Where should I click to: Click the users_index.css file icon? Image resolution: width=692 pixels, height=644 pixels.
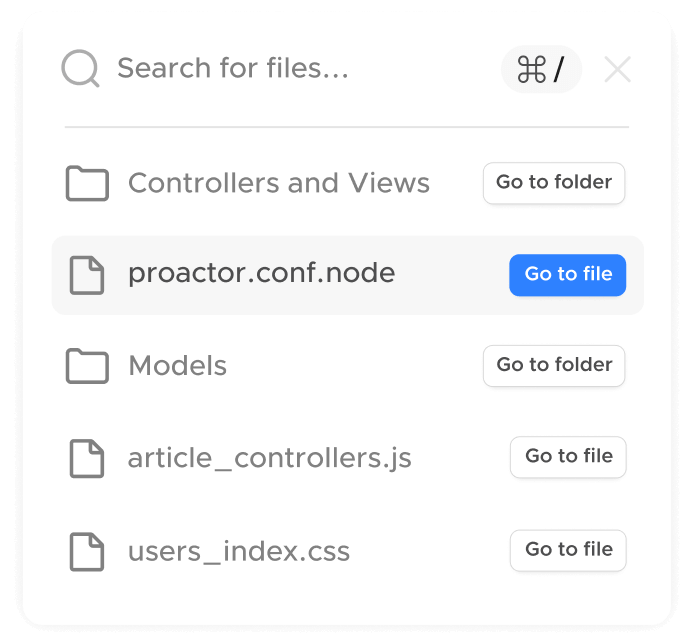[x=87, y=551]
